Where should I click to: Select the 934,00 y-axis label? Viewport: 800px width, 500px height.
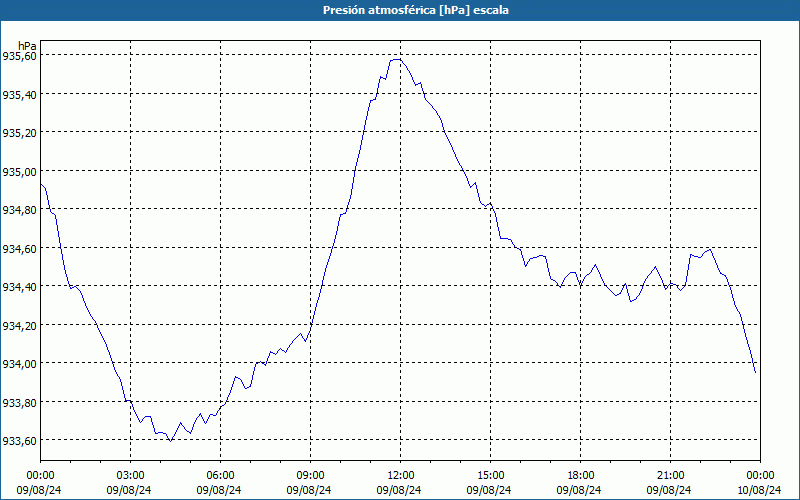(x=19, y=364)
